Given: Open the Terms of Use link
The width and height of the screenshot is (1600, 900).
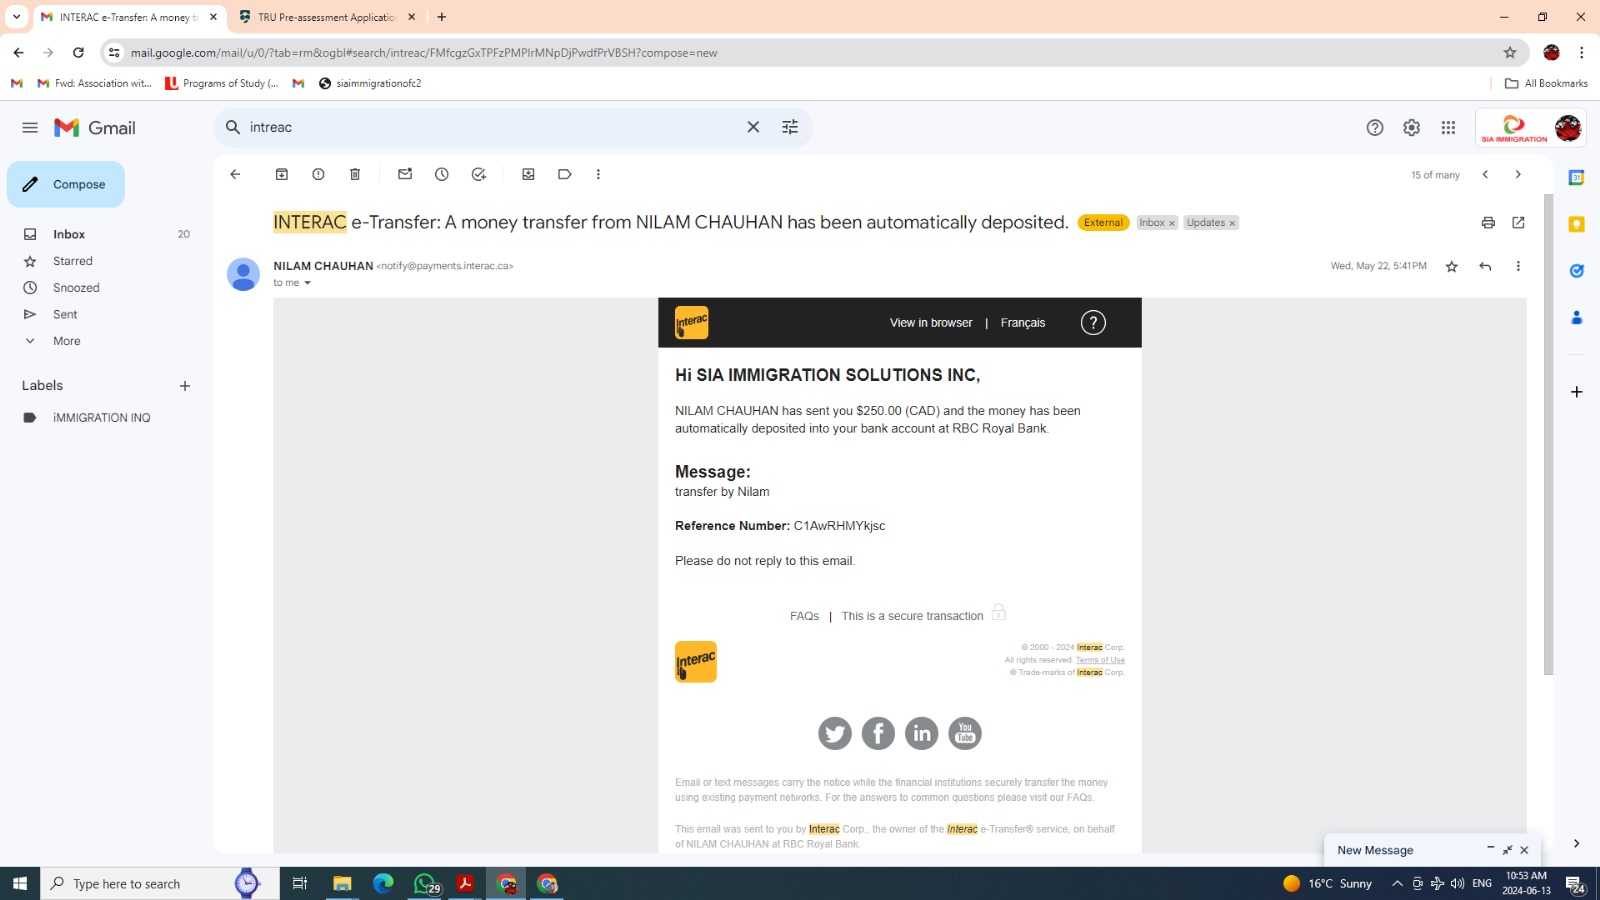Looking at the screenshot, I should point(1100,660).
